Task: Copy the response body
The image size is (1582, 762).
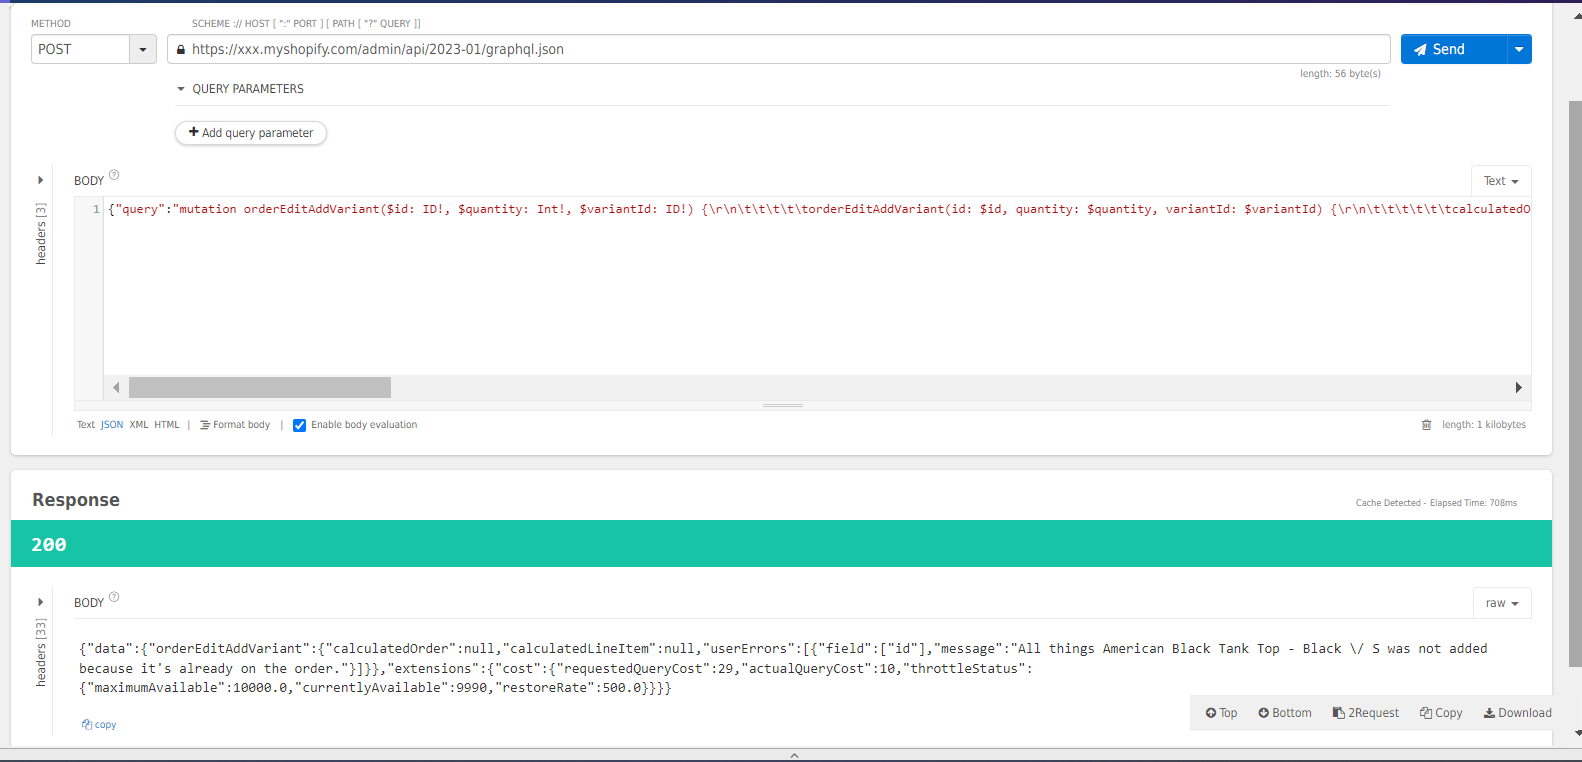Action: (1441, 713)
